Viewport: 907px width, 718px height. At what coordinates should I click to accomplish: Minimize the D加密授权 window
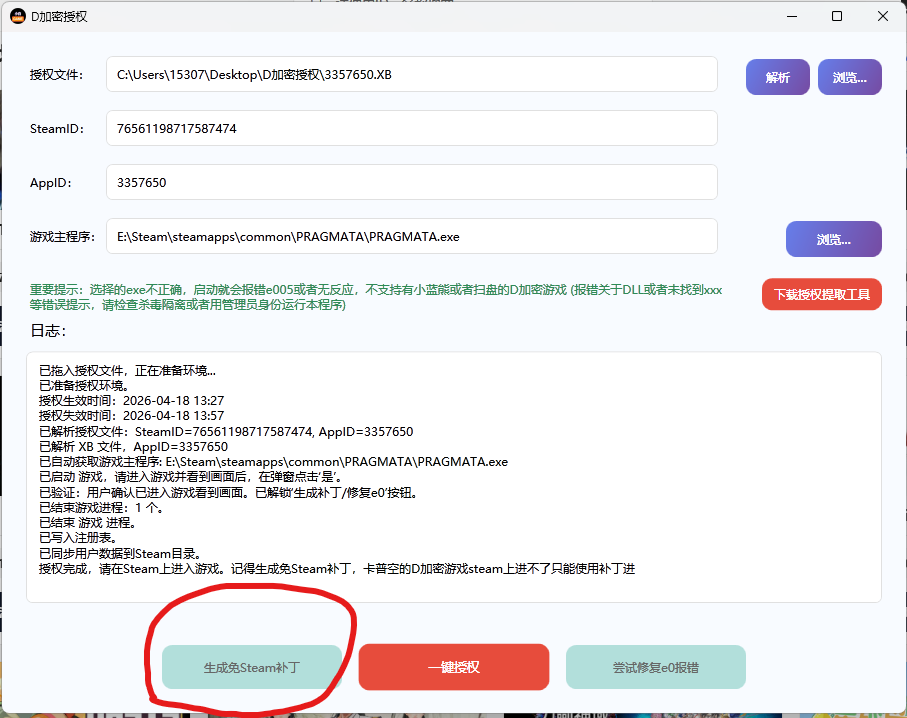792,16
